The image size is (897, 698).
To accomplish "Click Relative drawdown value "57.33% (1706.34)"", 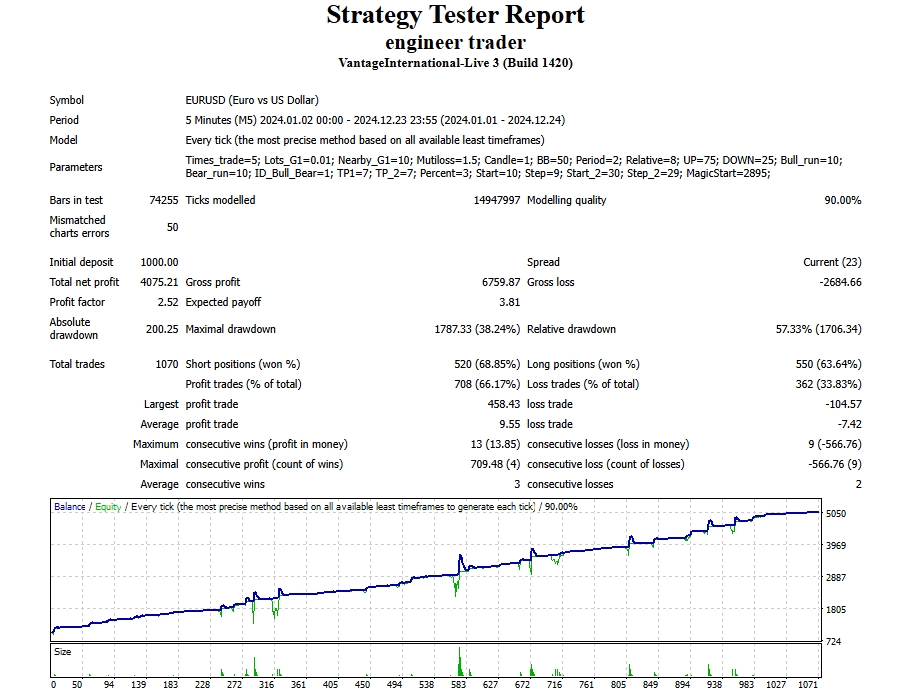I will tap(819, 329).
